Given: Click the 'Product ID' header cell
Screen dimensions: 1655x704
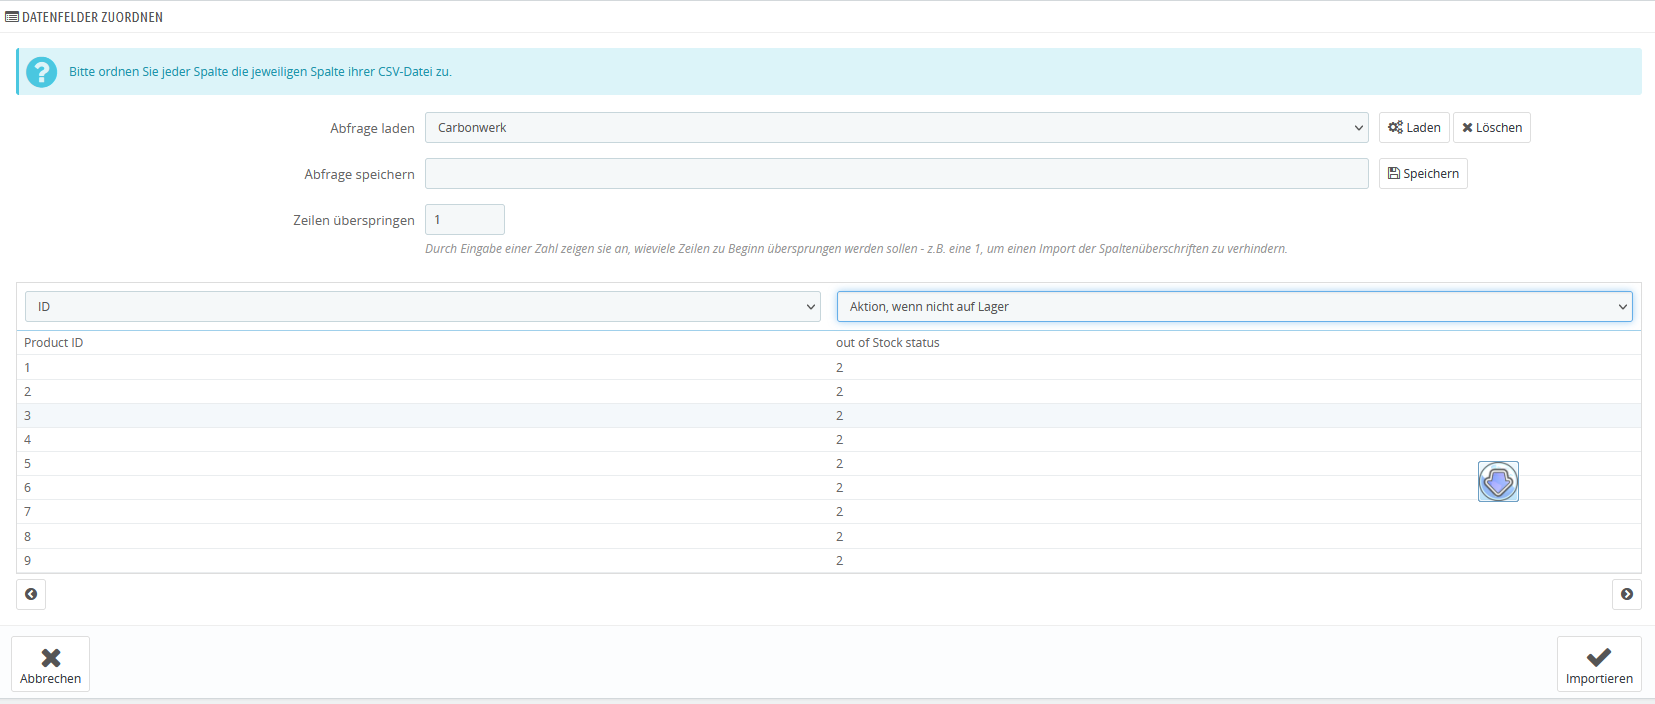Looking at the screenshot, I should pos(423,343).
